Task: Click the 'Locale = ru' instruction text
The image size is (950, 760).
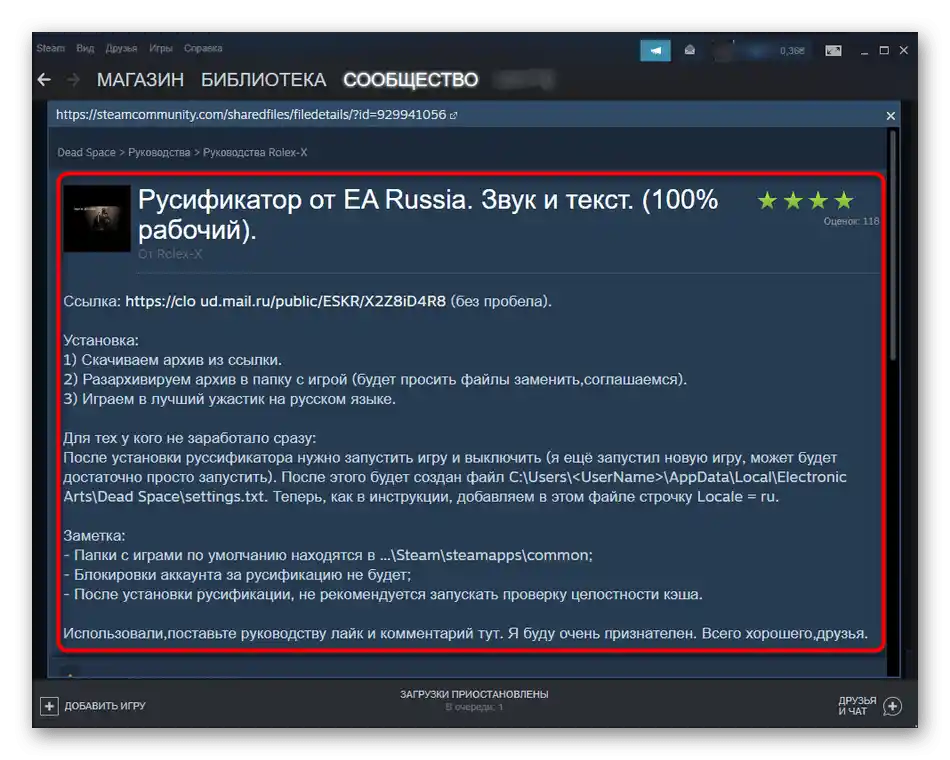Action: tap(737, 496)
